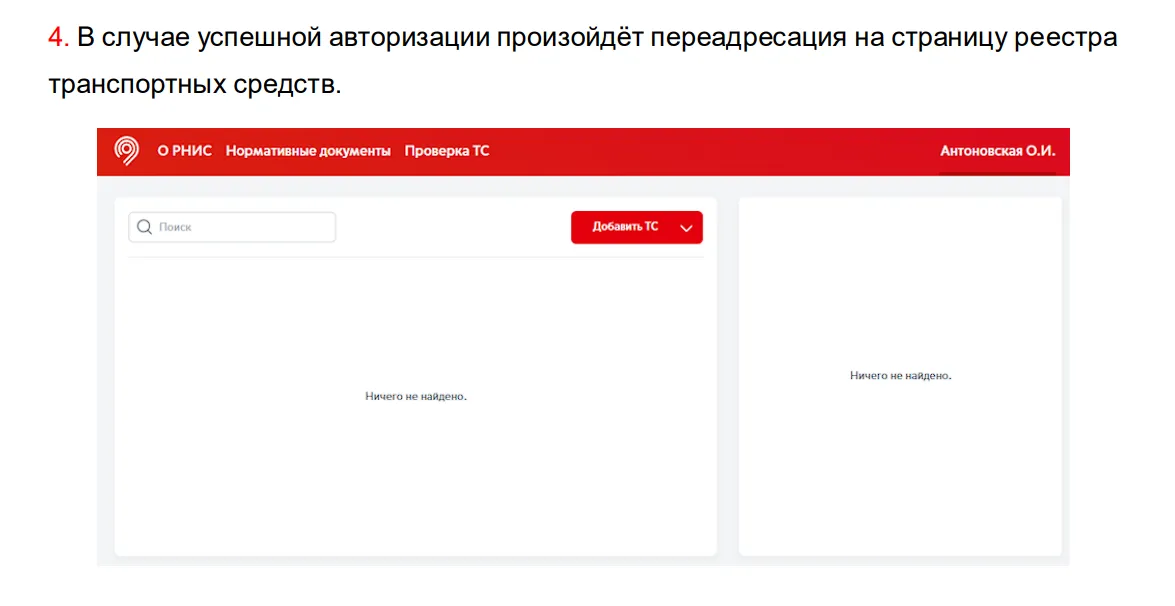Screen dimensions: 1175x606
Task: Click the left panel's Ничего не найдено message
Action: click(416, 396)
